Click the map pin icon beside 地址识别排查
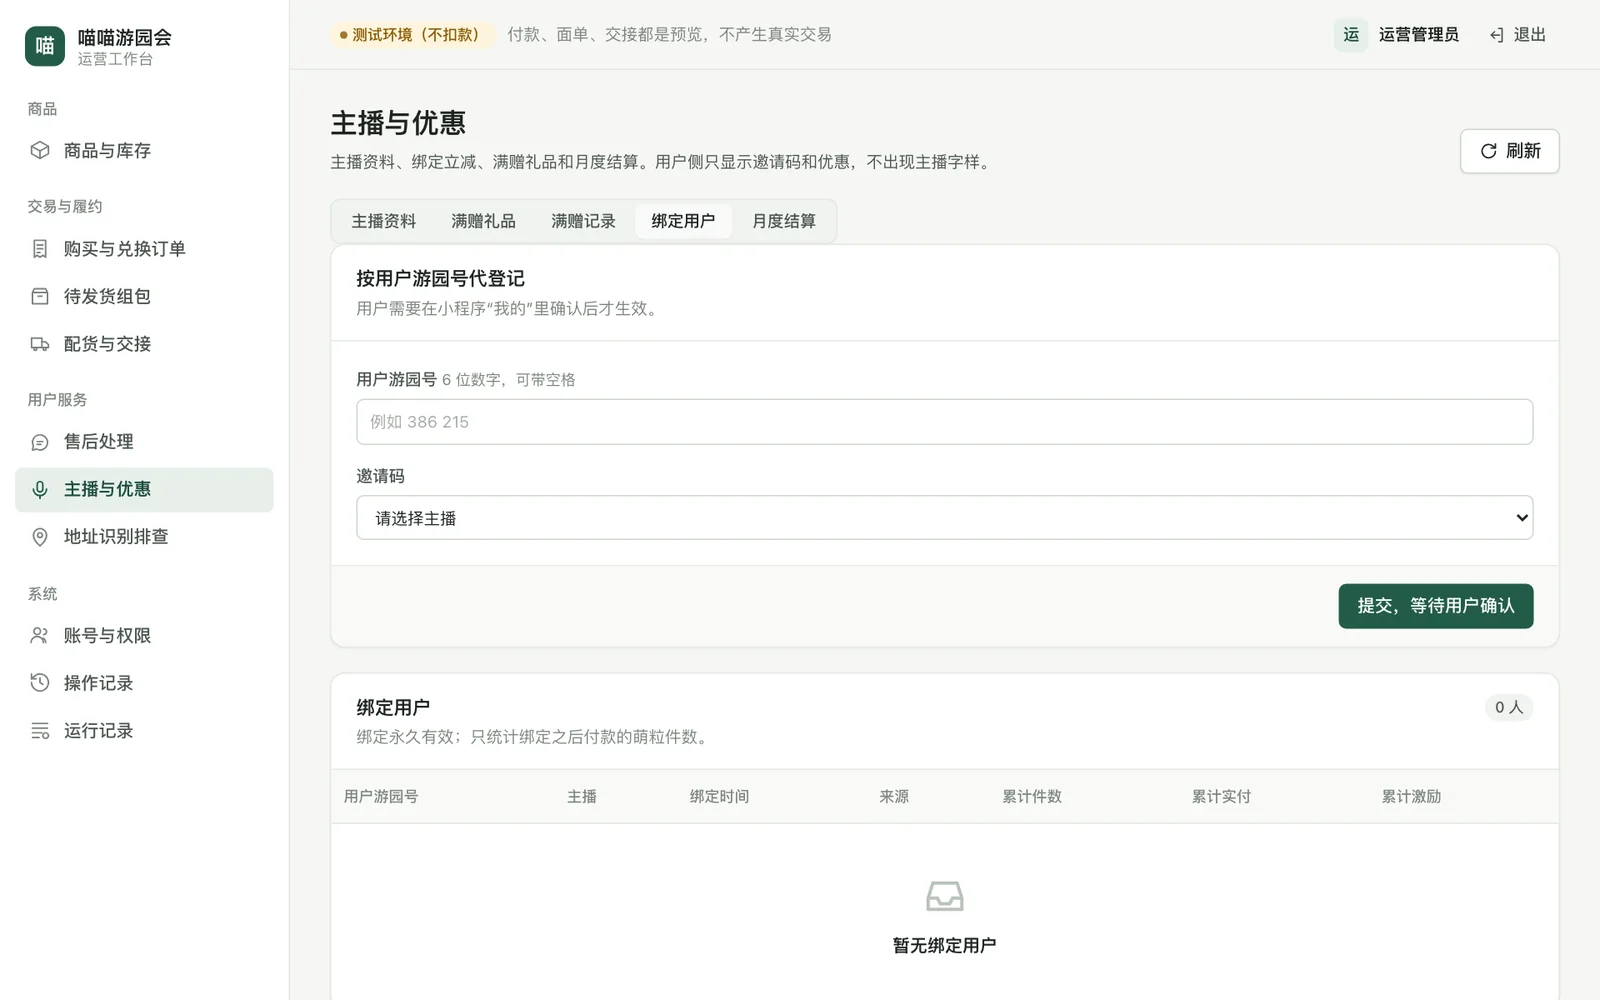The width and height of the screenshot is (1600, 1000). 40,537
